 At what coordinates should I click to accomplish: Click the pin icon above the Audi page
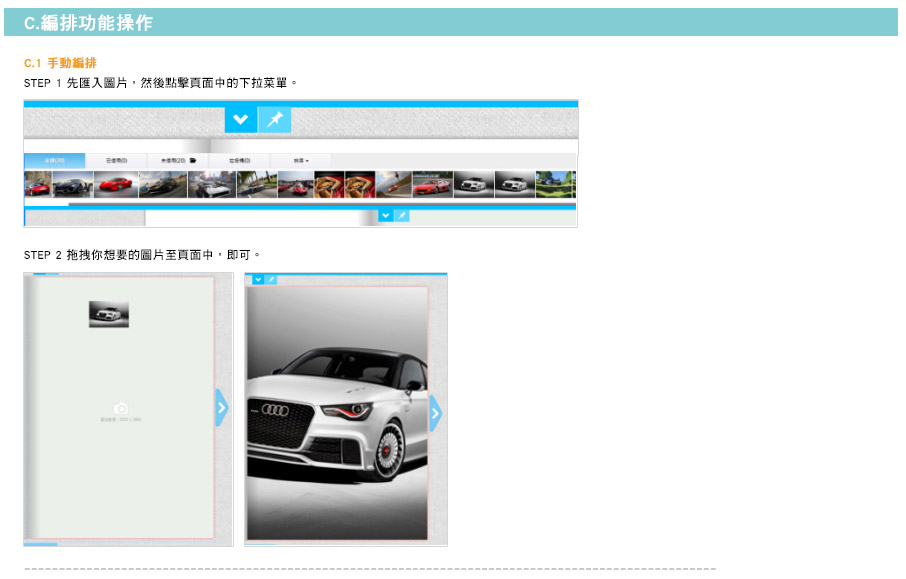pyautogui.click(x=270, y=280)
